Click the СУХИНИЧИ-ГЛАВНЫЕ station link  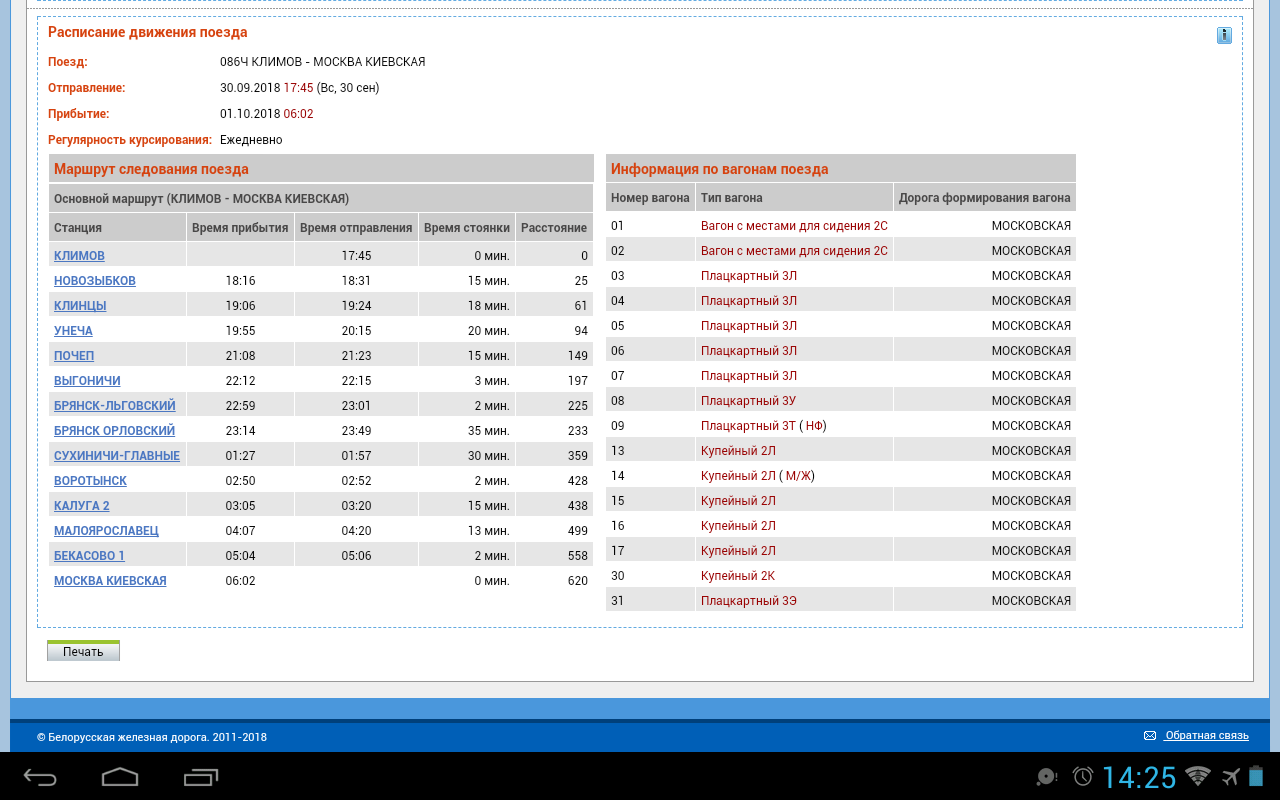click(117, 456)
